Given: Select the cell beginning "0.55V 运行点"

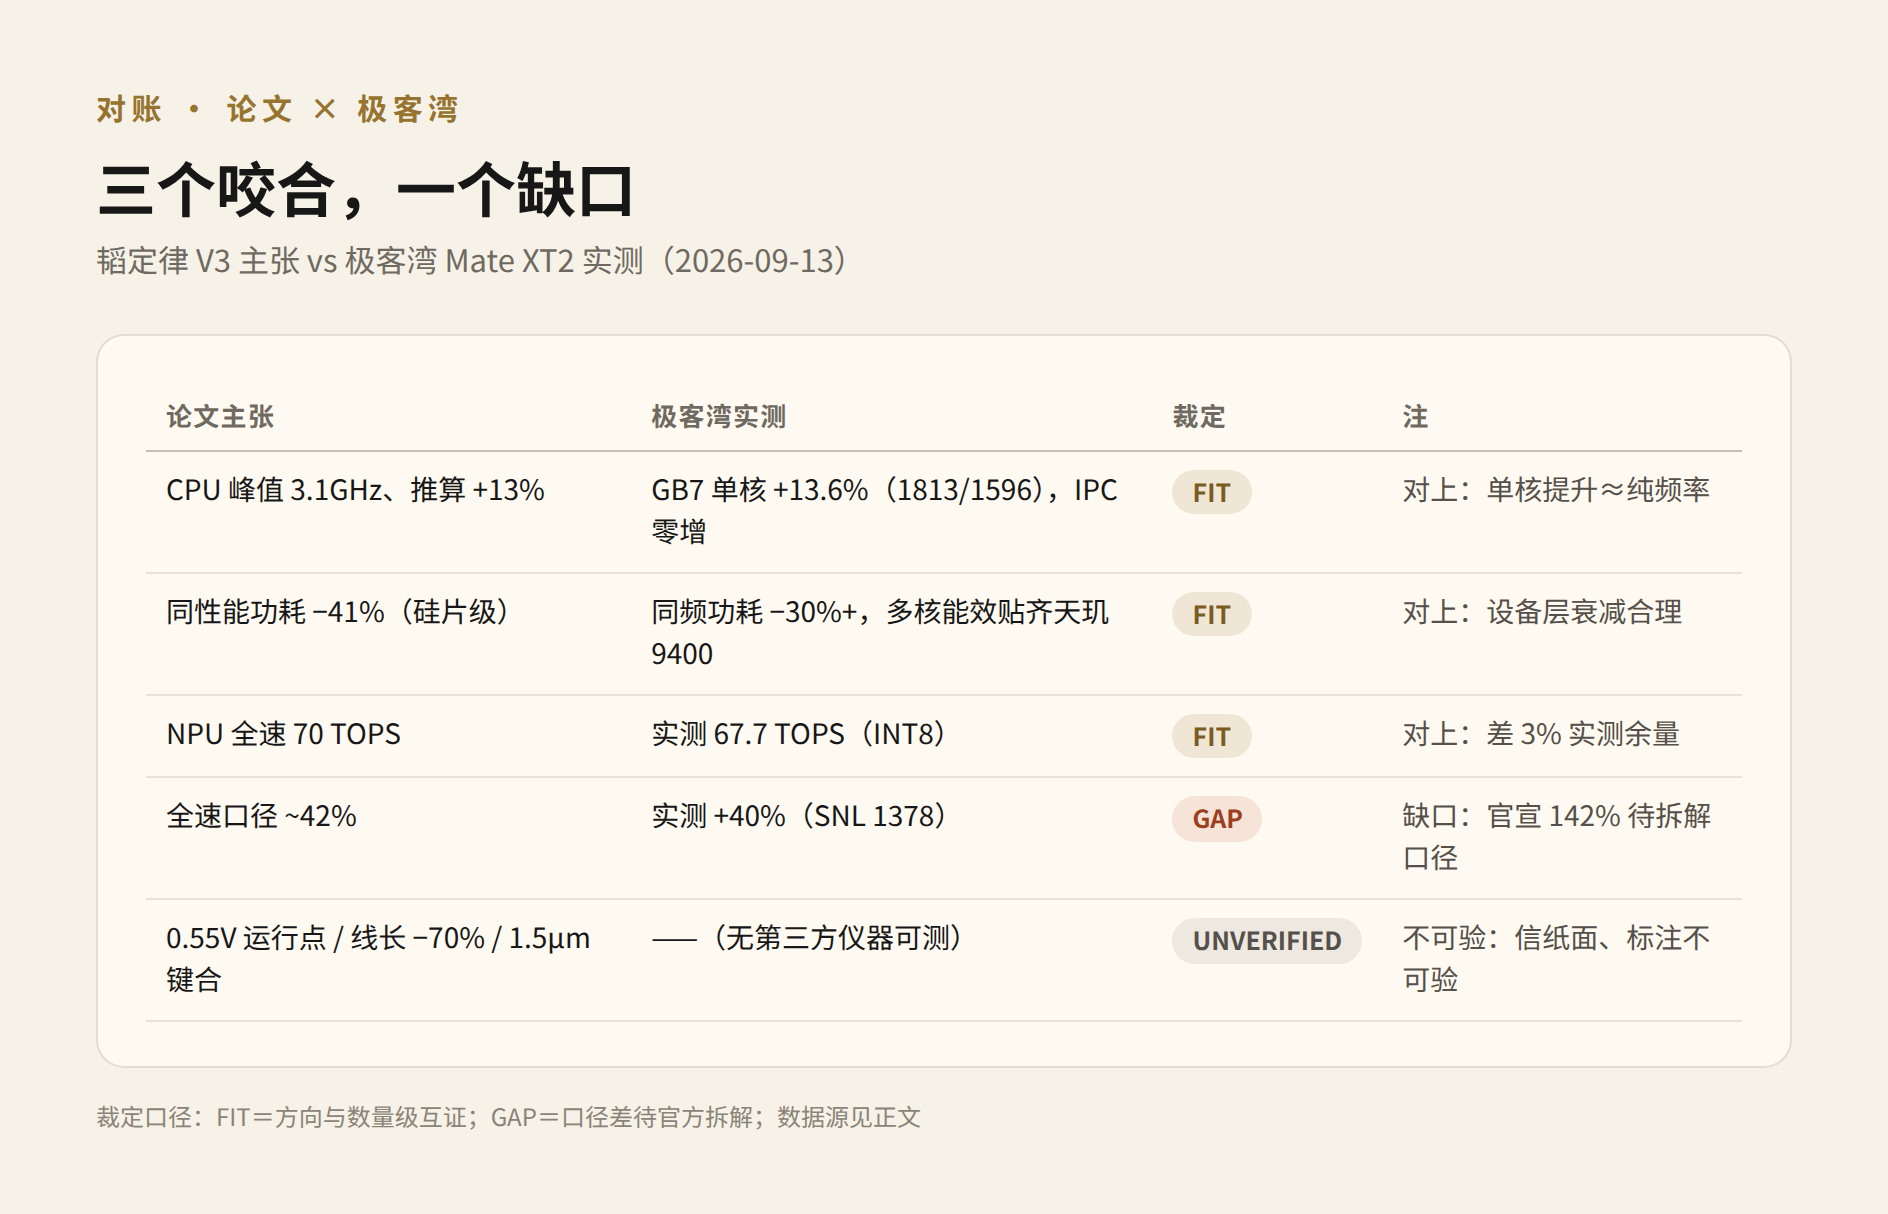Looking at the screenshot, I should click(x=378, y=959).
